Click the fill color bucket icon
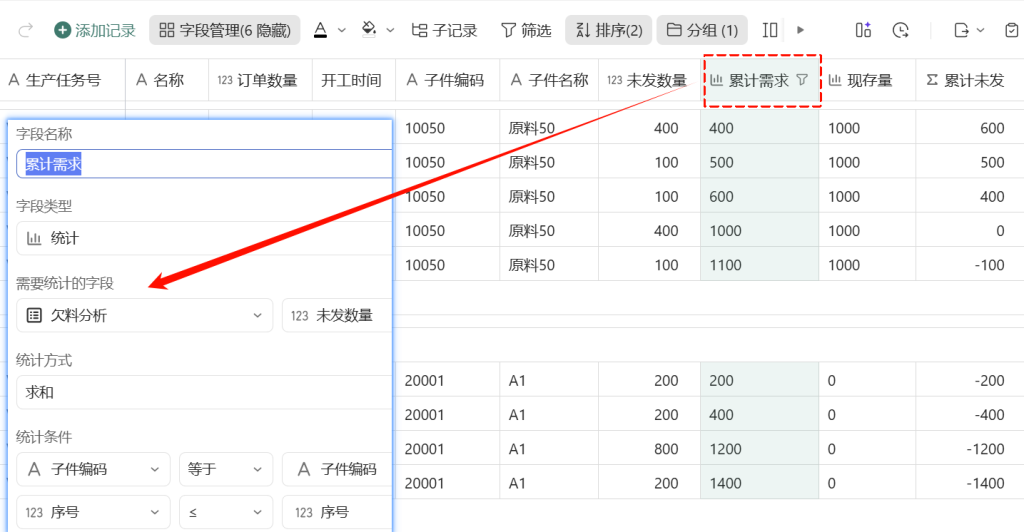Viewport: 1024px width, 532px height. (369, 29)
